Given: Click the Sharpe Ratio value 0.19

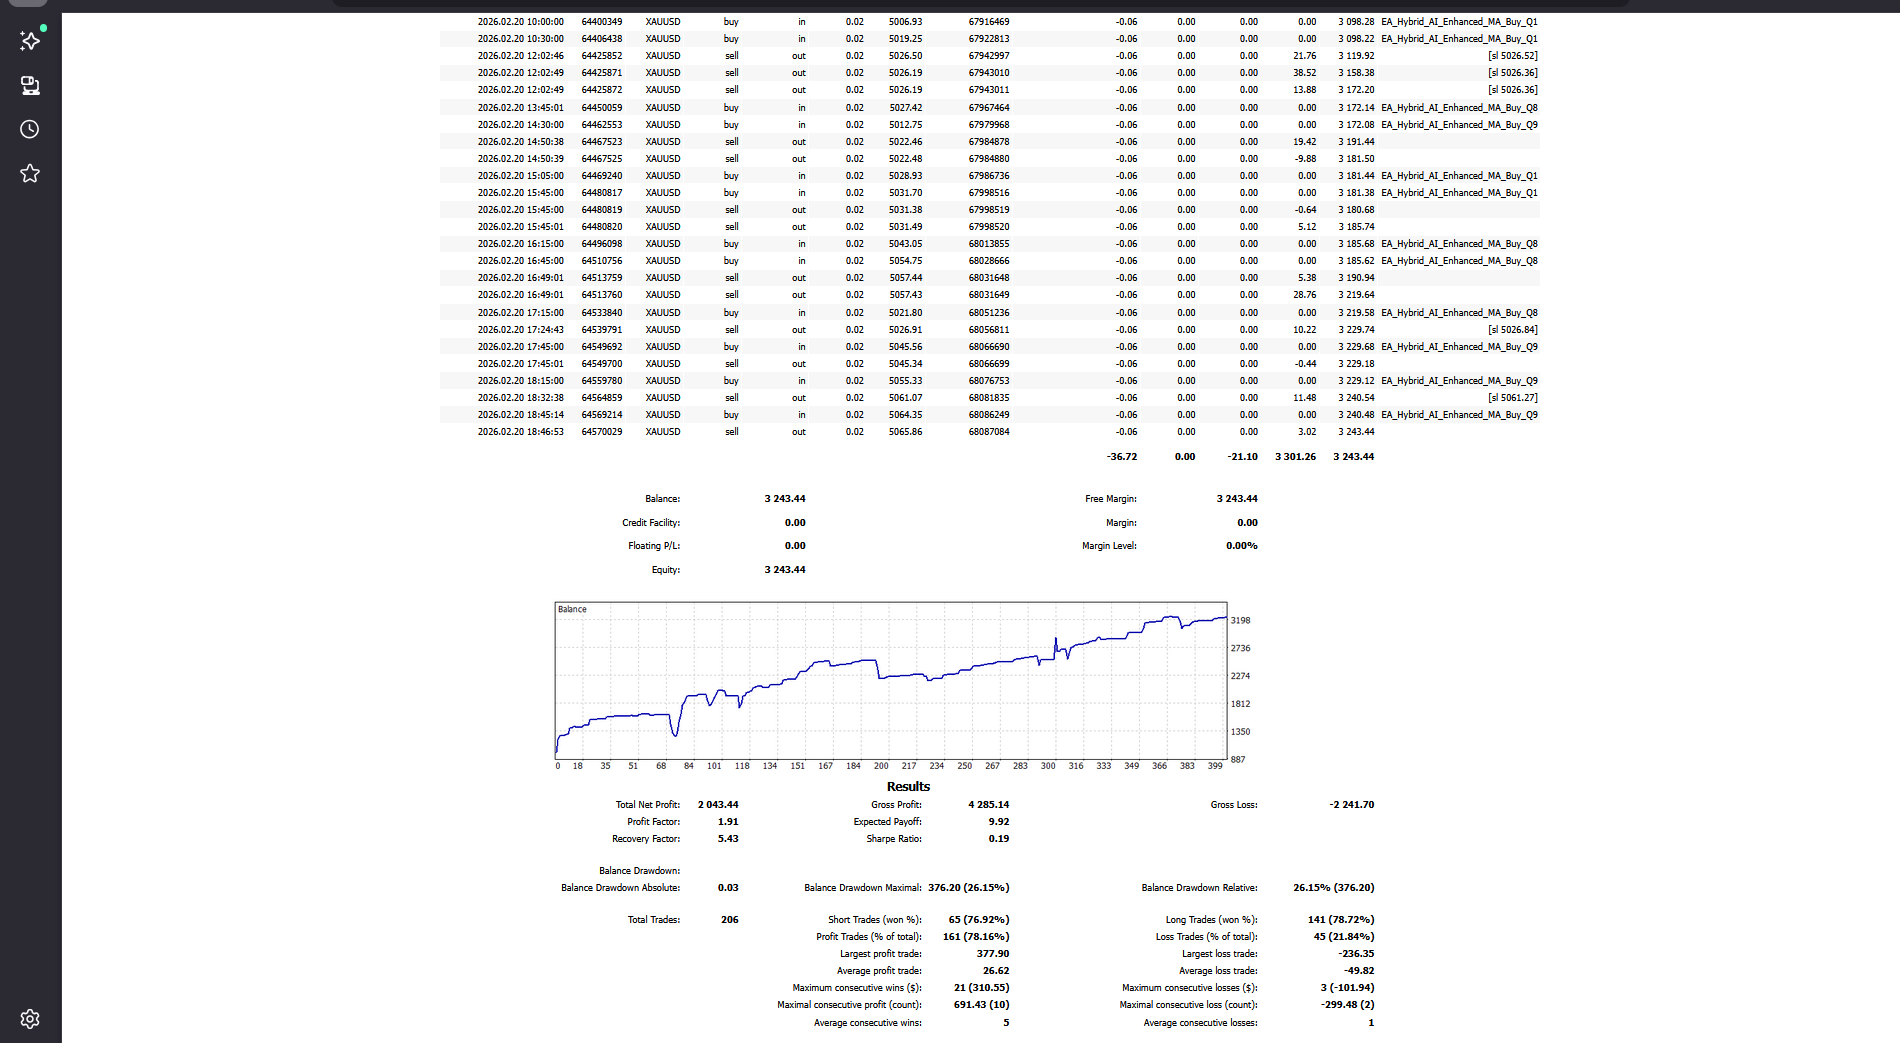Looking at the screenshot, I should click(998, 839).
